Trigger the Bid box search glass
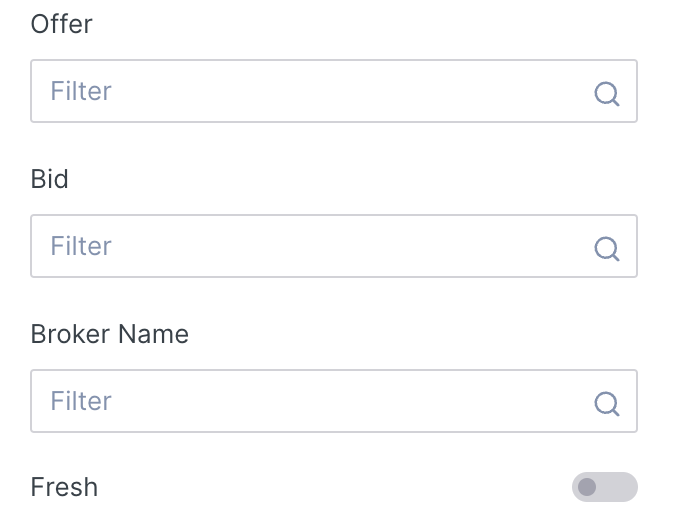 click(607, 248)
